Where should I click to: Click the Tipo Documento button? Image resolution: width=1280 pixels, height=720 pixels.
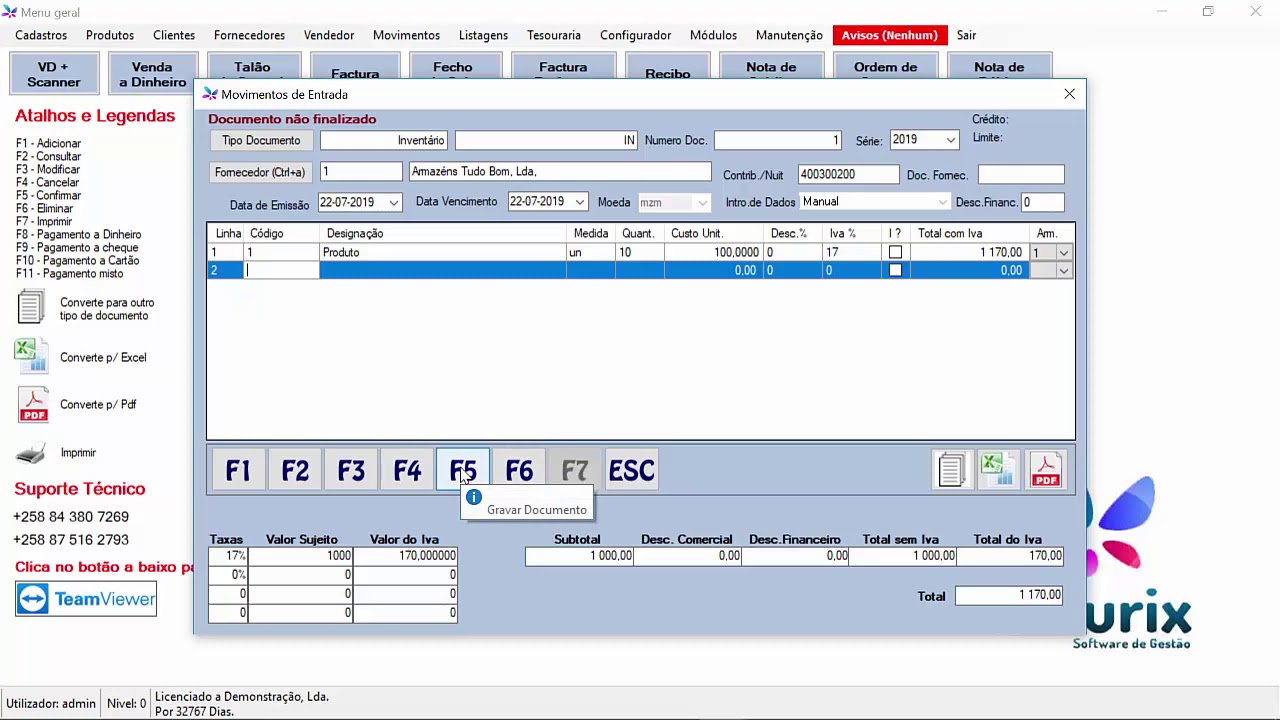click(x=261, y=141)
